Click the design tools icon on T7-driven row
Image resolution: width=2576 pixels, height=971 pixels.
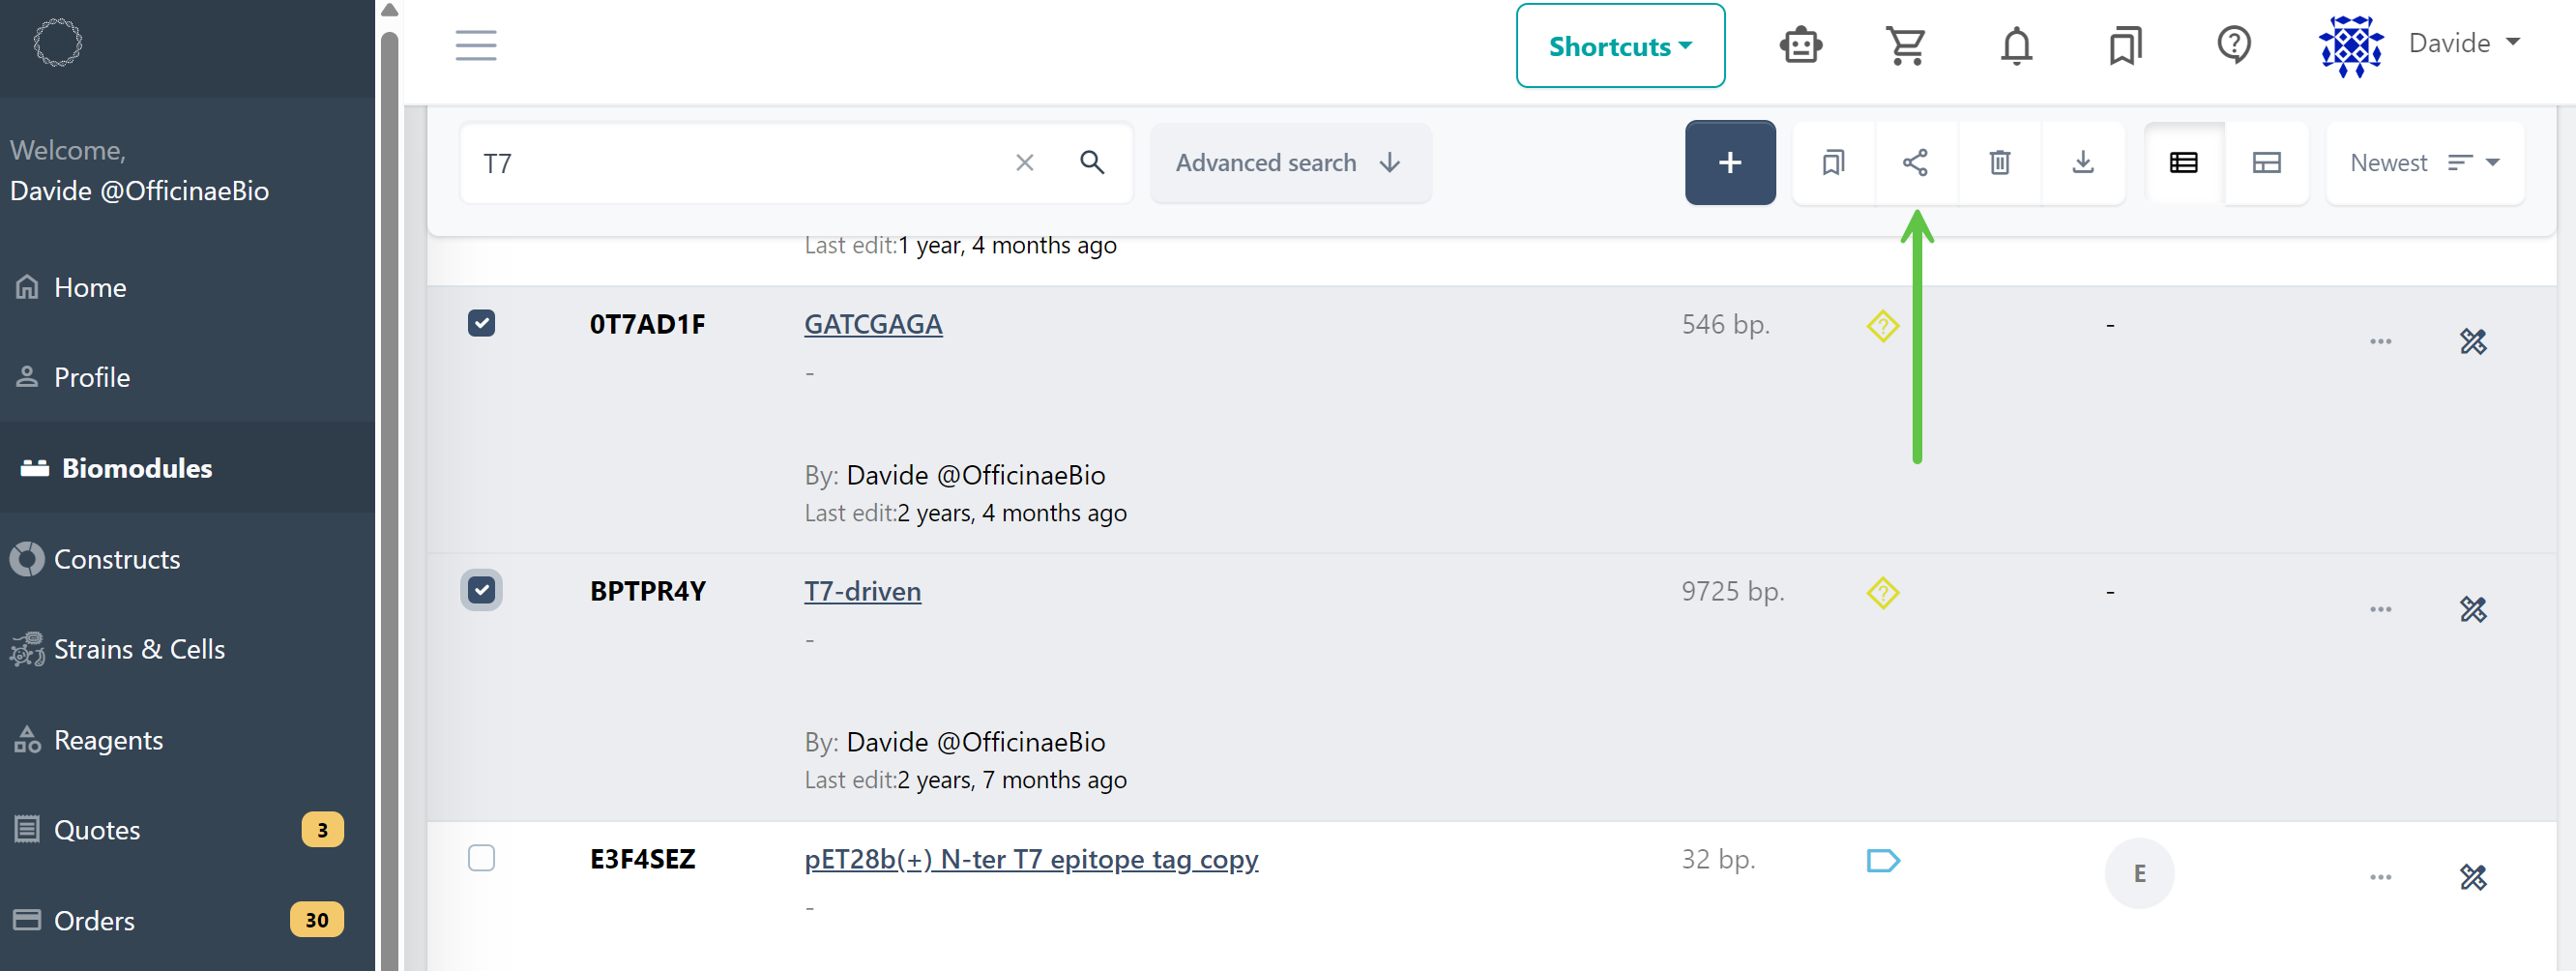click(x=2473, y=609)
